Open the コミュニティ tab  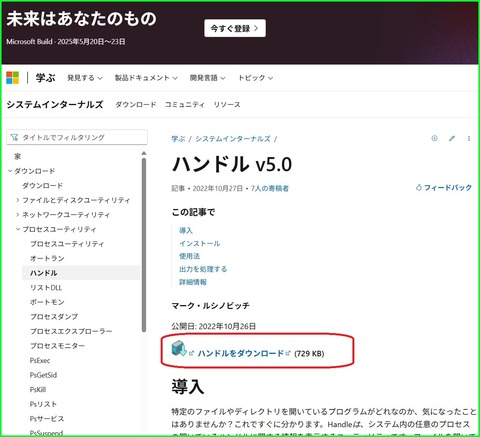pos(185,105)
